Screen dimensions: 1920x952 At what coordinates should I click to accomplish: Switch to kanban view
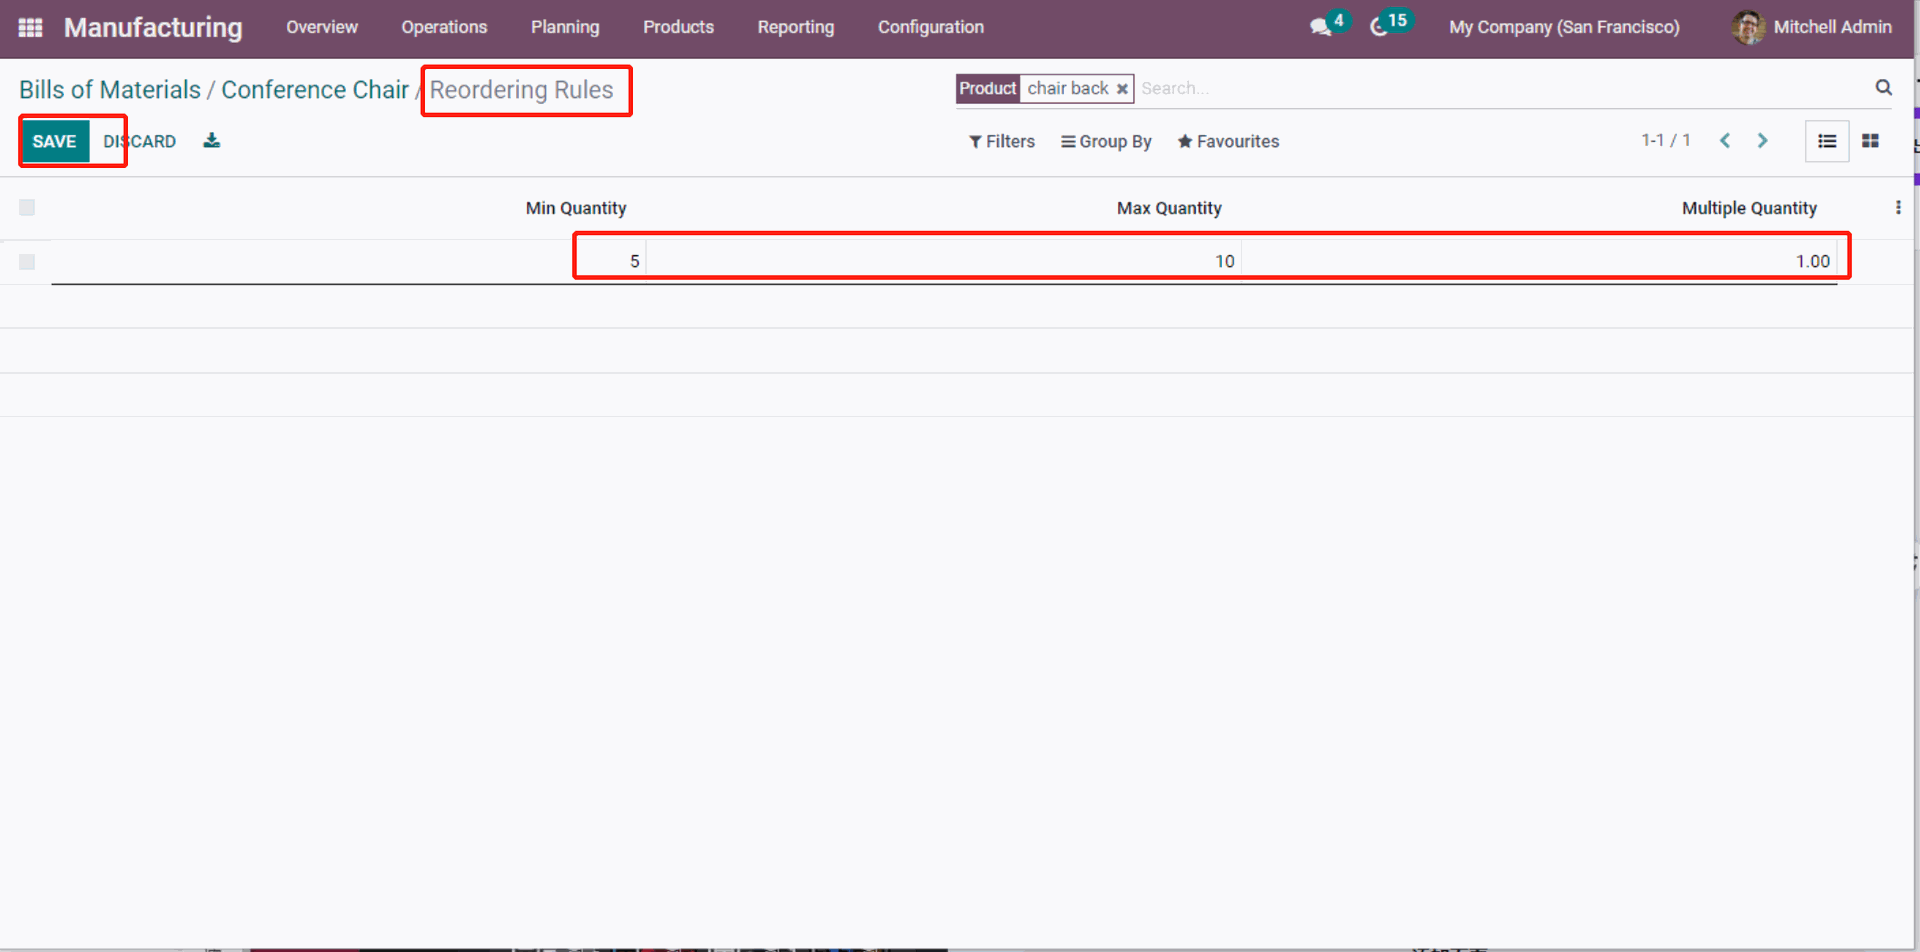click(1870, 141)
